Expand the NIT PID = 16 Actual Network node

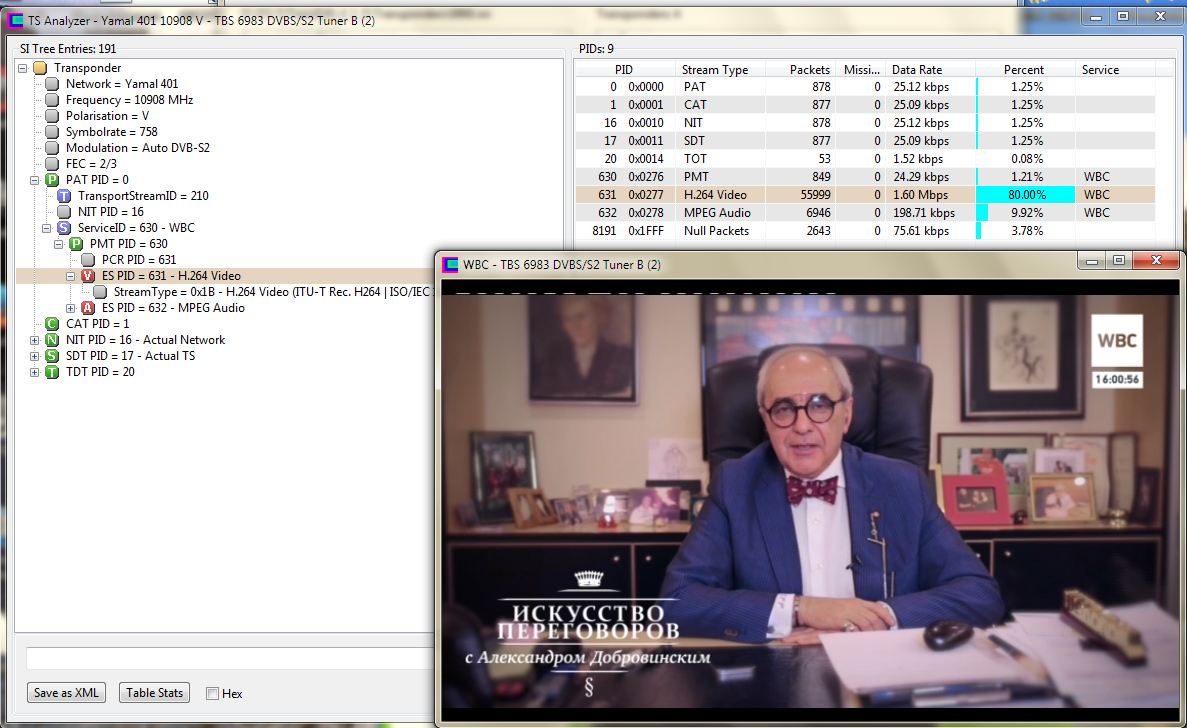(35, 340)
